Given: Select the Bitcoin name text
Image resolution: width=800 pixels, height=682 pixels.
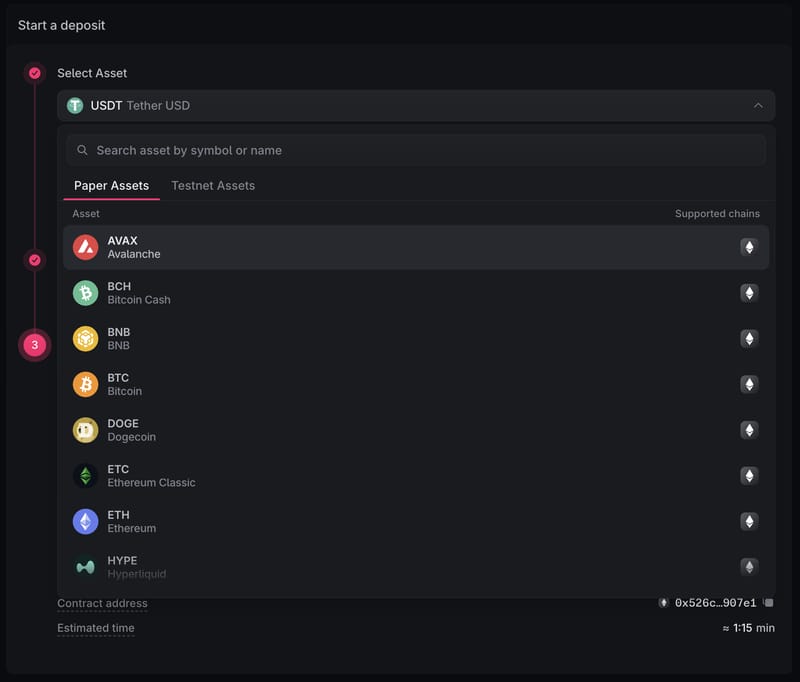Looking at the screenshot, I should tap(124, 391).
